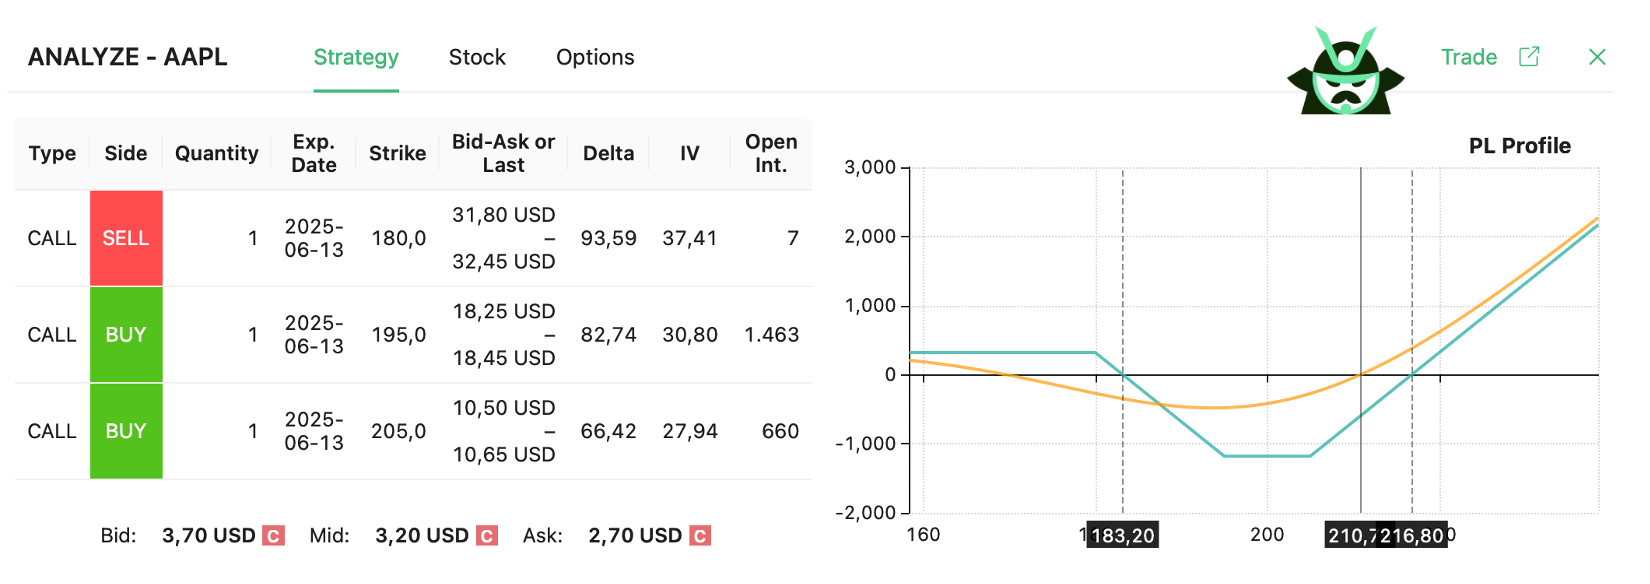1650x584 pixels.
Task: Click the red C icon beside Bid price
Action: click(x=273, y=536)
